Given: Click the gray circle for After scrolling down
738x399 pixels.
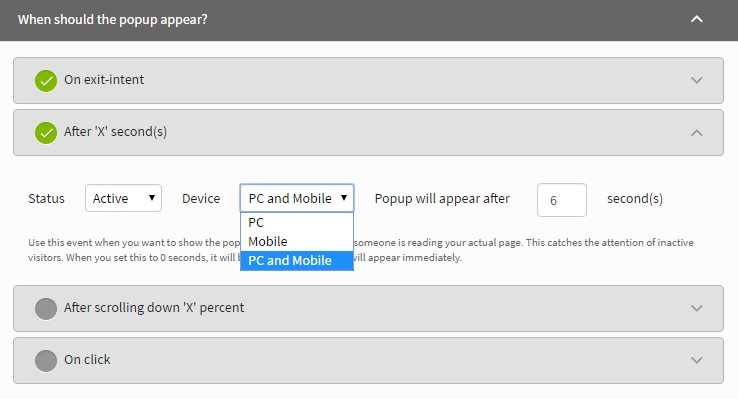Looking at the screenshot, I should (46, 309).
